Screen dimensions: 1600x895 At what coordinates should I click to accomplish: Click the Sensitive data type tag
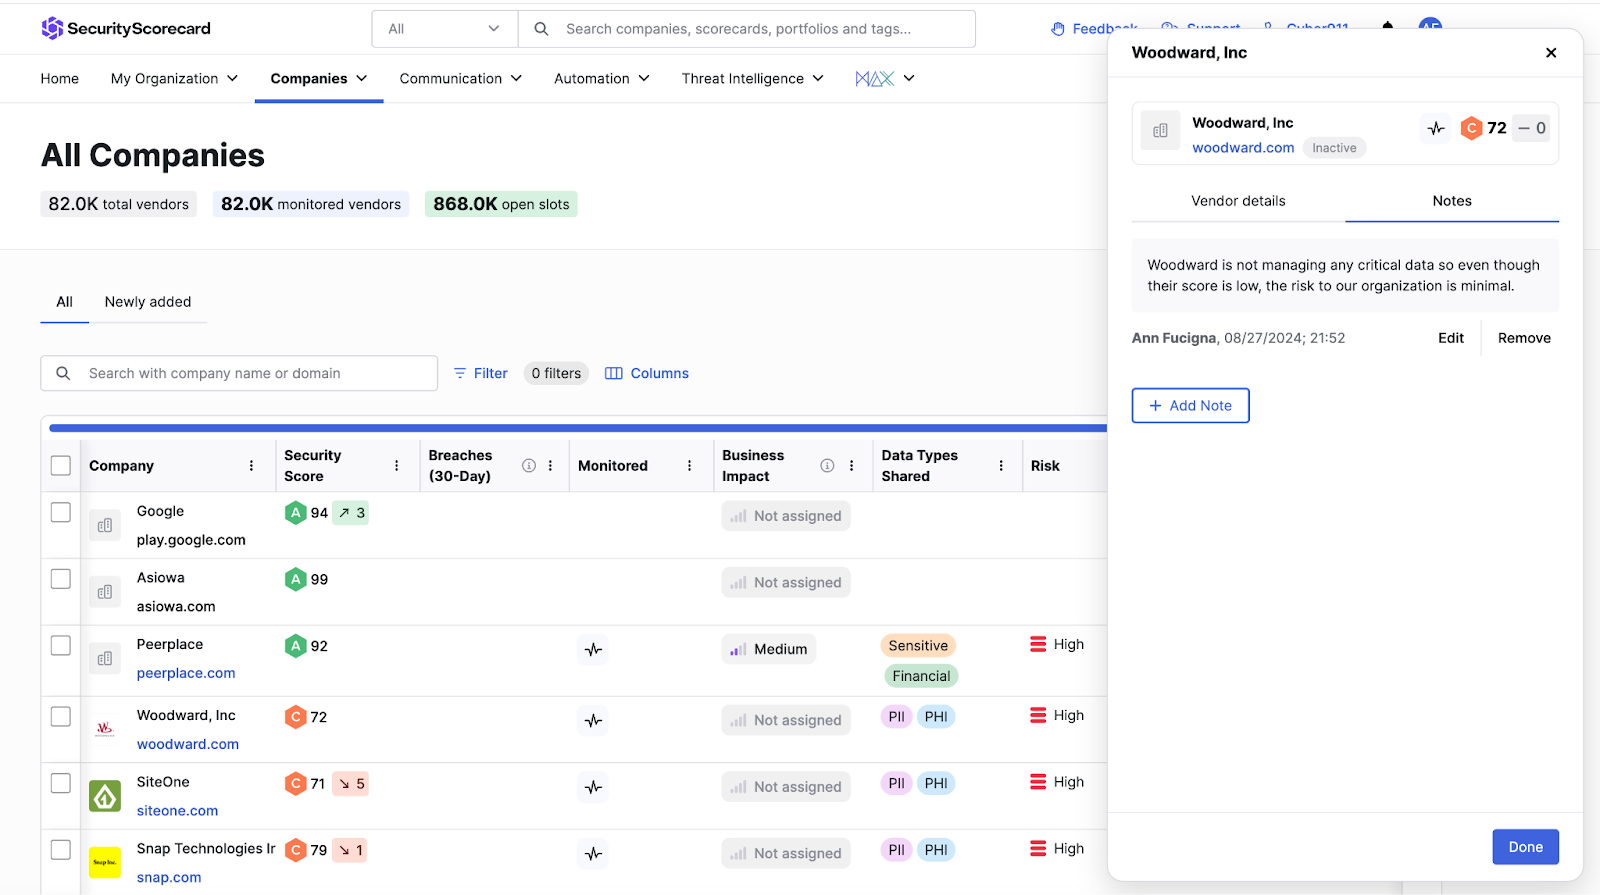click(918, 646)
